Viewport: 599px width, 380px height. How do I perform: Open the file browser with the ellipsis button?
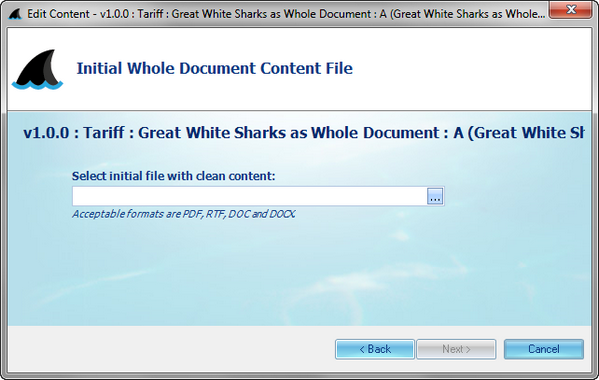[x=435, y=196]
